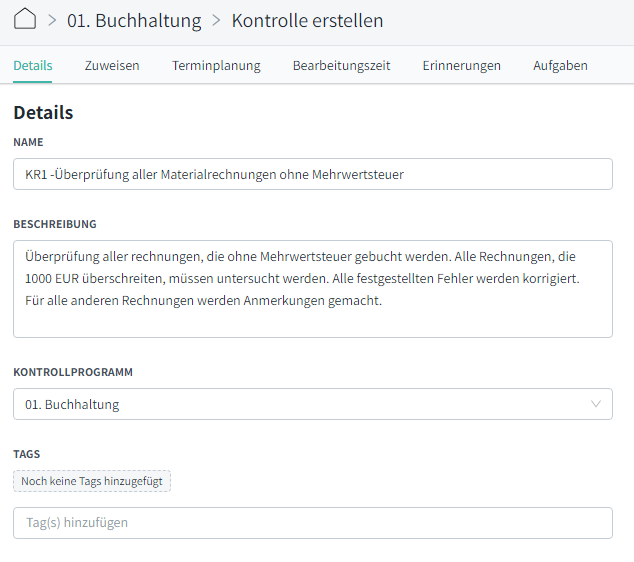Focus the Beschreibung text area
634x562 pixels.
point(313,289)
